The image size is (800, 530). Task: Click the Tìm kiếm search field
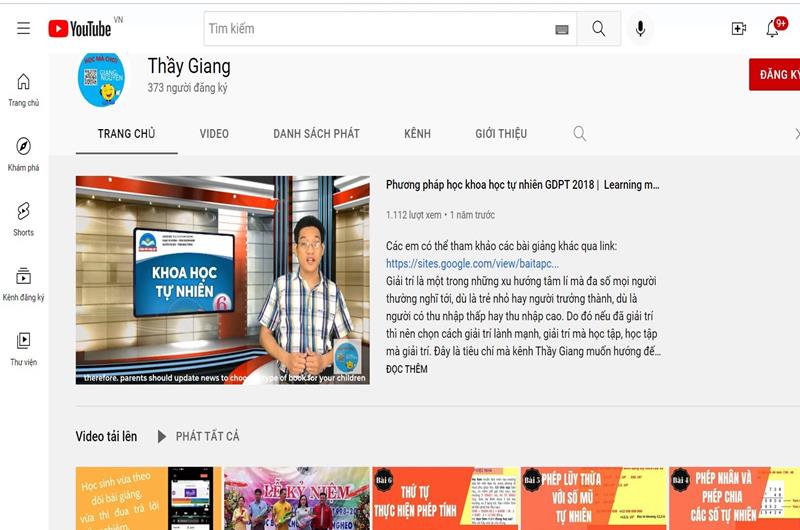[378, 29]
